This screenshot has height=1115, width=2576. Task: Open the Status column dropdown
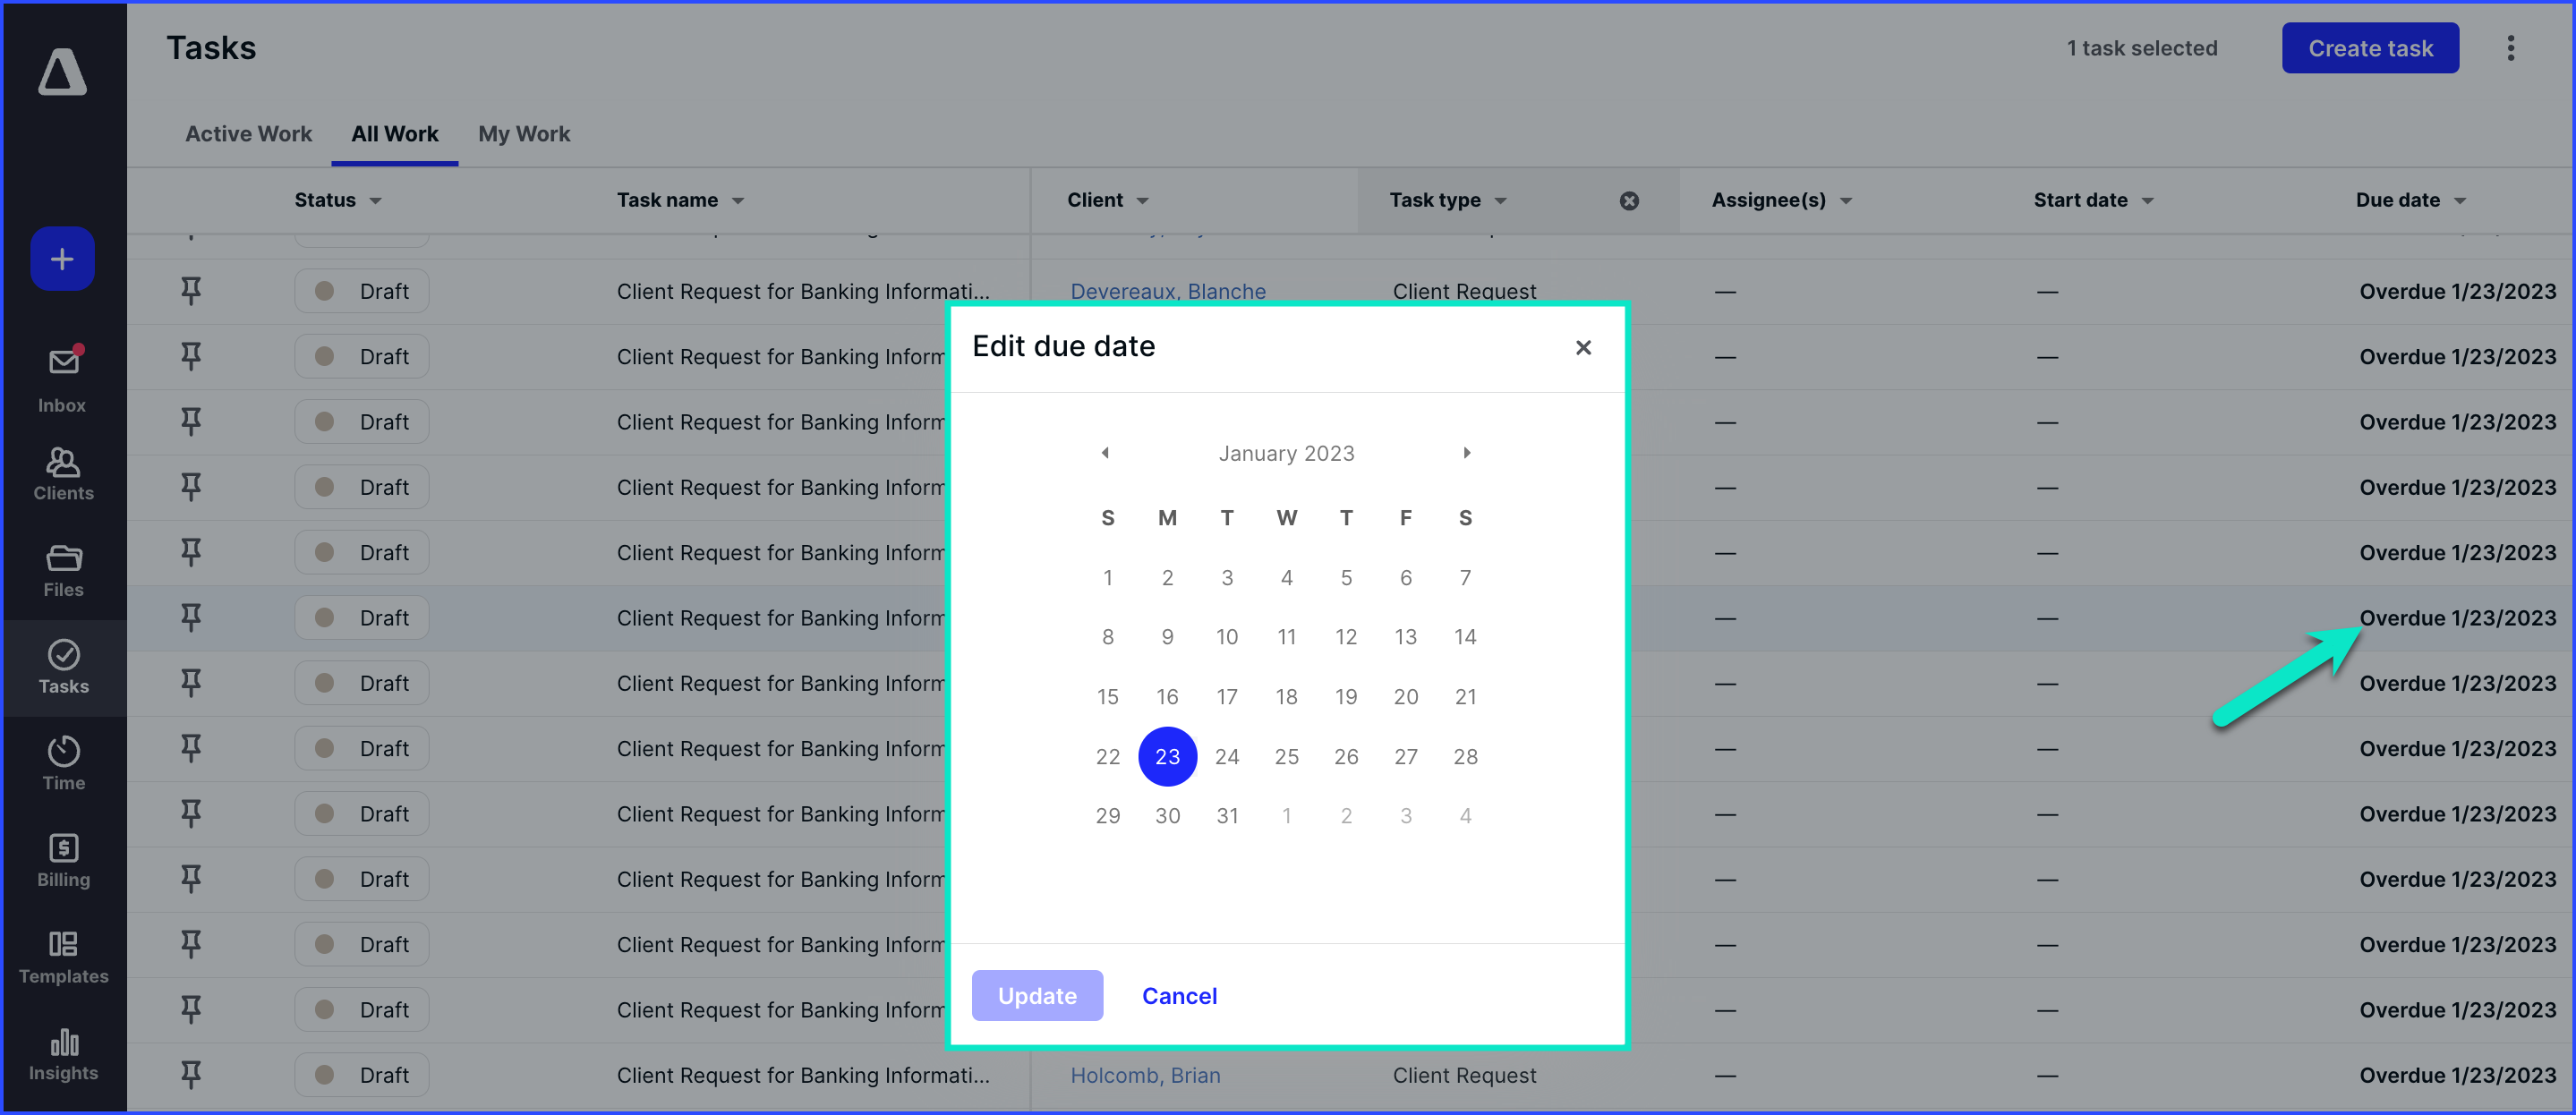(376, 201)
